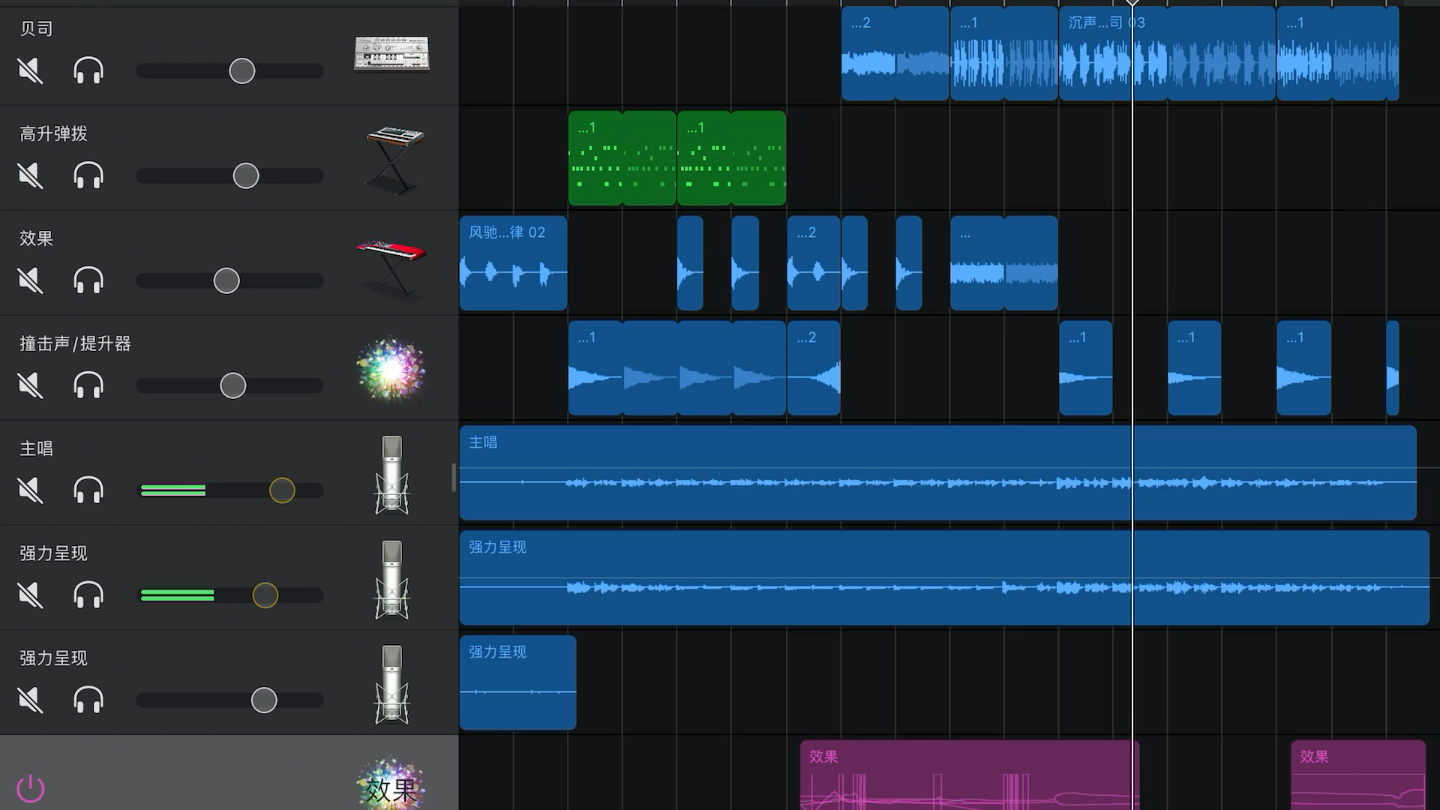This screenshot has height=810, width=1440.
Task: Select the second pink 效果 region
Action: click(x=1358, y=775)
